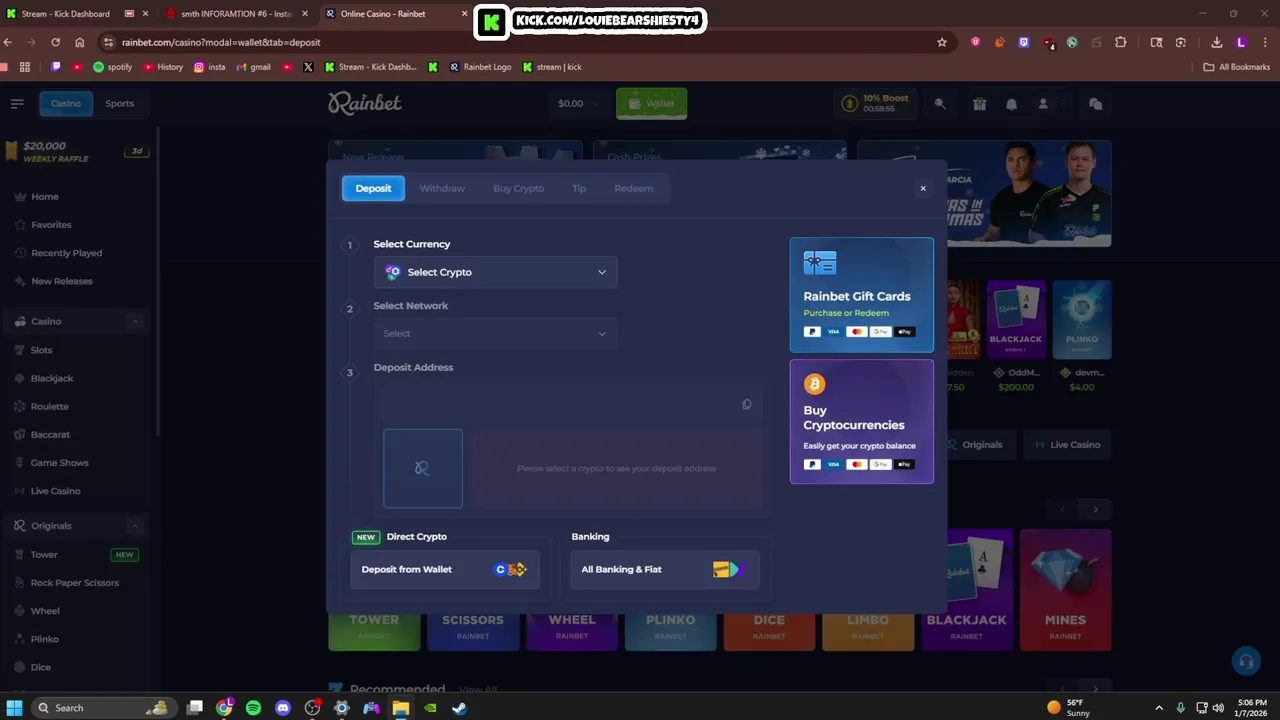Open the chat bubble icon in header
This screenshot has width=1280, height=720.
pos(1096,103)
